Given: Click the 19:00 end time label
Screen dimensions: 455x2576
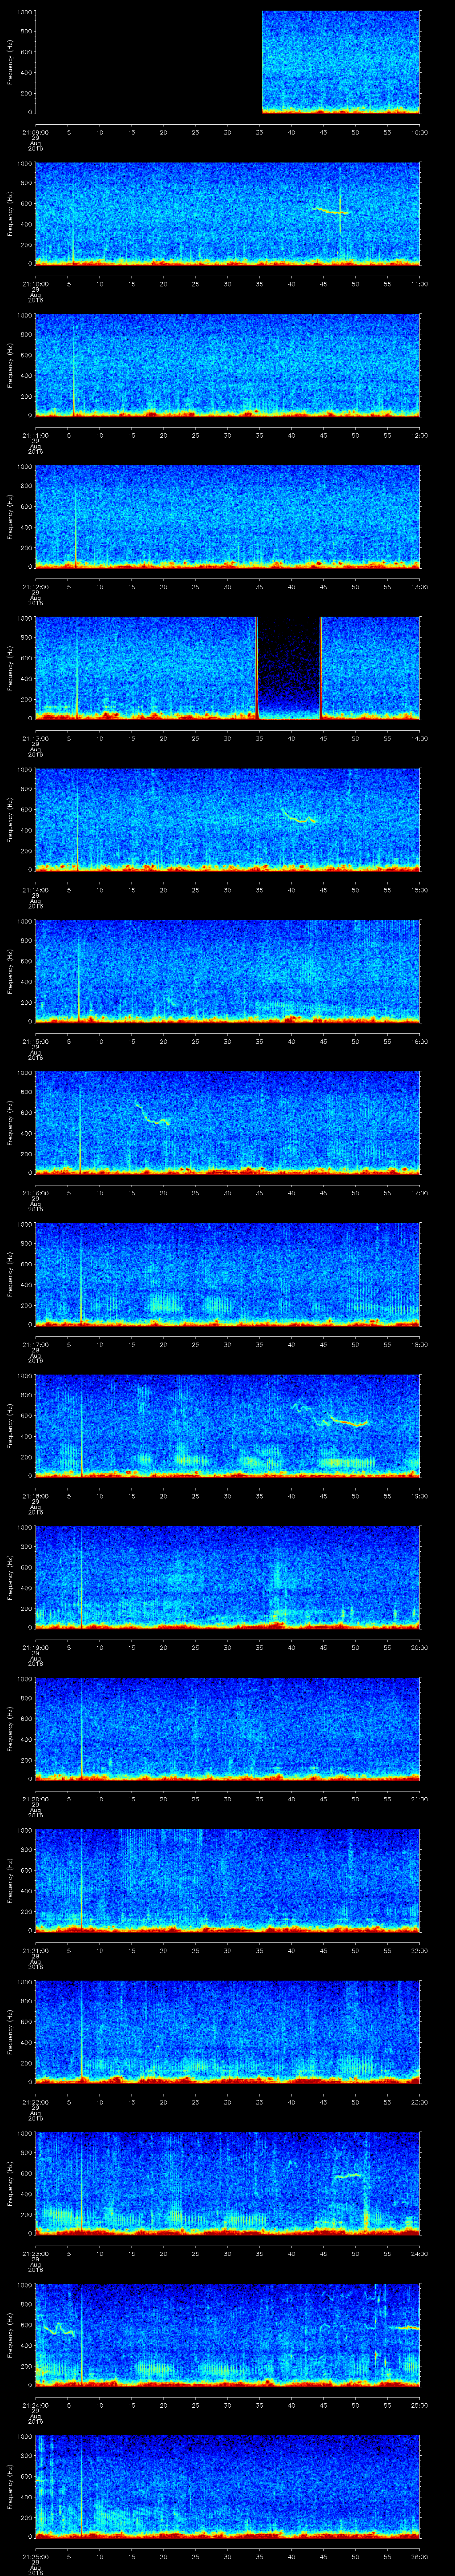Looking at the screenshot, I should pyautogui.click(x=419, y=1496).
